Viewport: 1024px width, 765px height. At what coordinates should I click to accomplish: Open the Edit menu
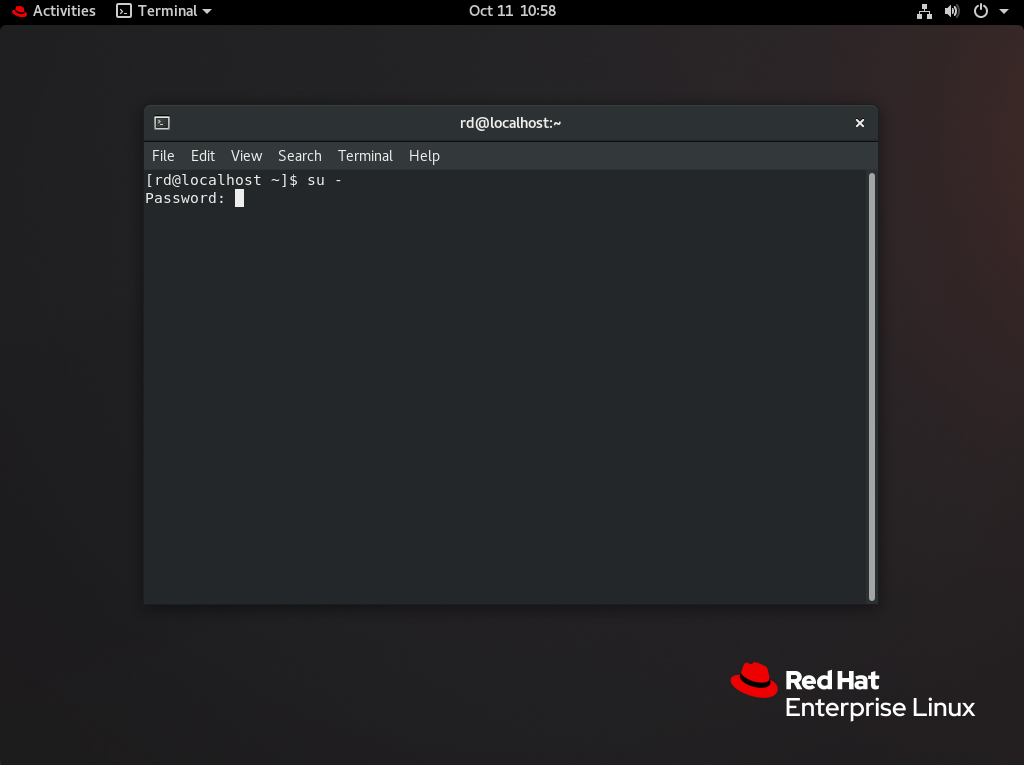[x=203, y=156]
